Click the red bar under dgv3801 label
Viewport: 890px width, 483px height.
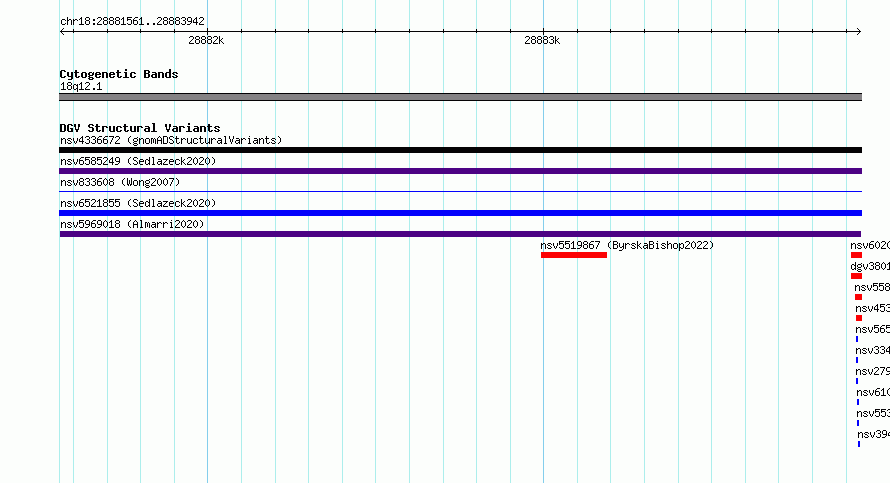pos(857,276)
